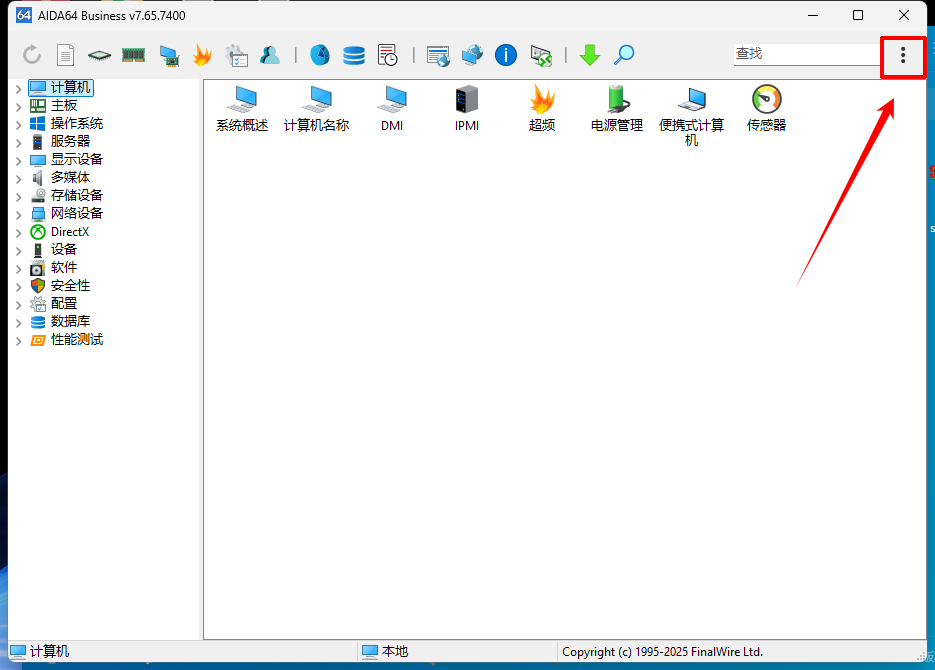Viewport: 935px width, 670px height.
Task: Open the 计算机名称 icon
Action: [x=317, y=108]
